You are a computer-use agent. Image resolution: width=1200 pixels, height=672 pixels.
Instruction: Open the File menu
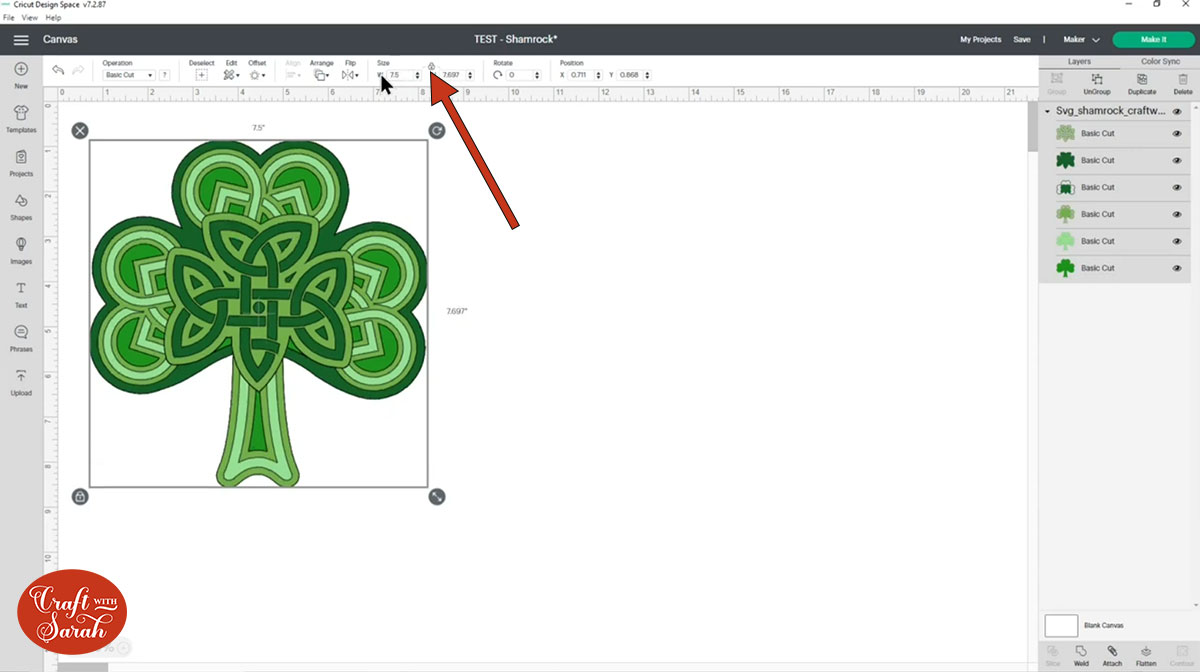coord(8,18)
